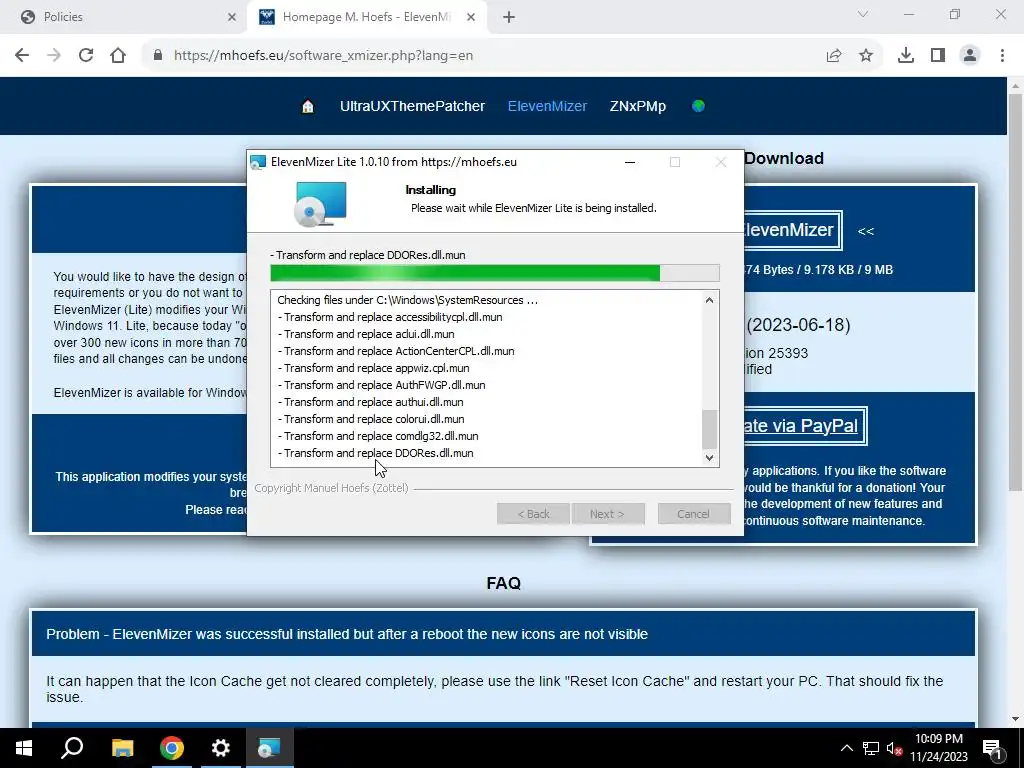Image resolution: width=1024 pixels, height=768 pixels.
Task: Click the installer Next button
Action: (x=608, y=514)
